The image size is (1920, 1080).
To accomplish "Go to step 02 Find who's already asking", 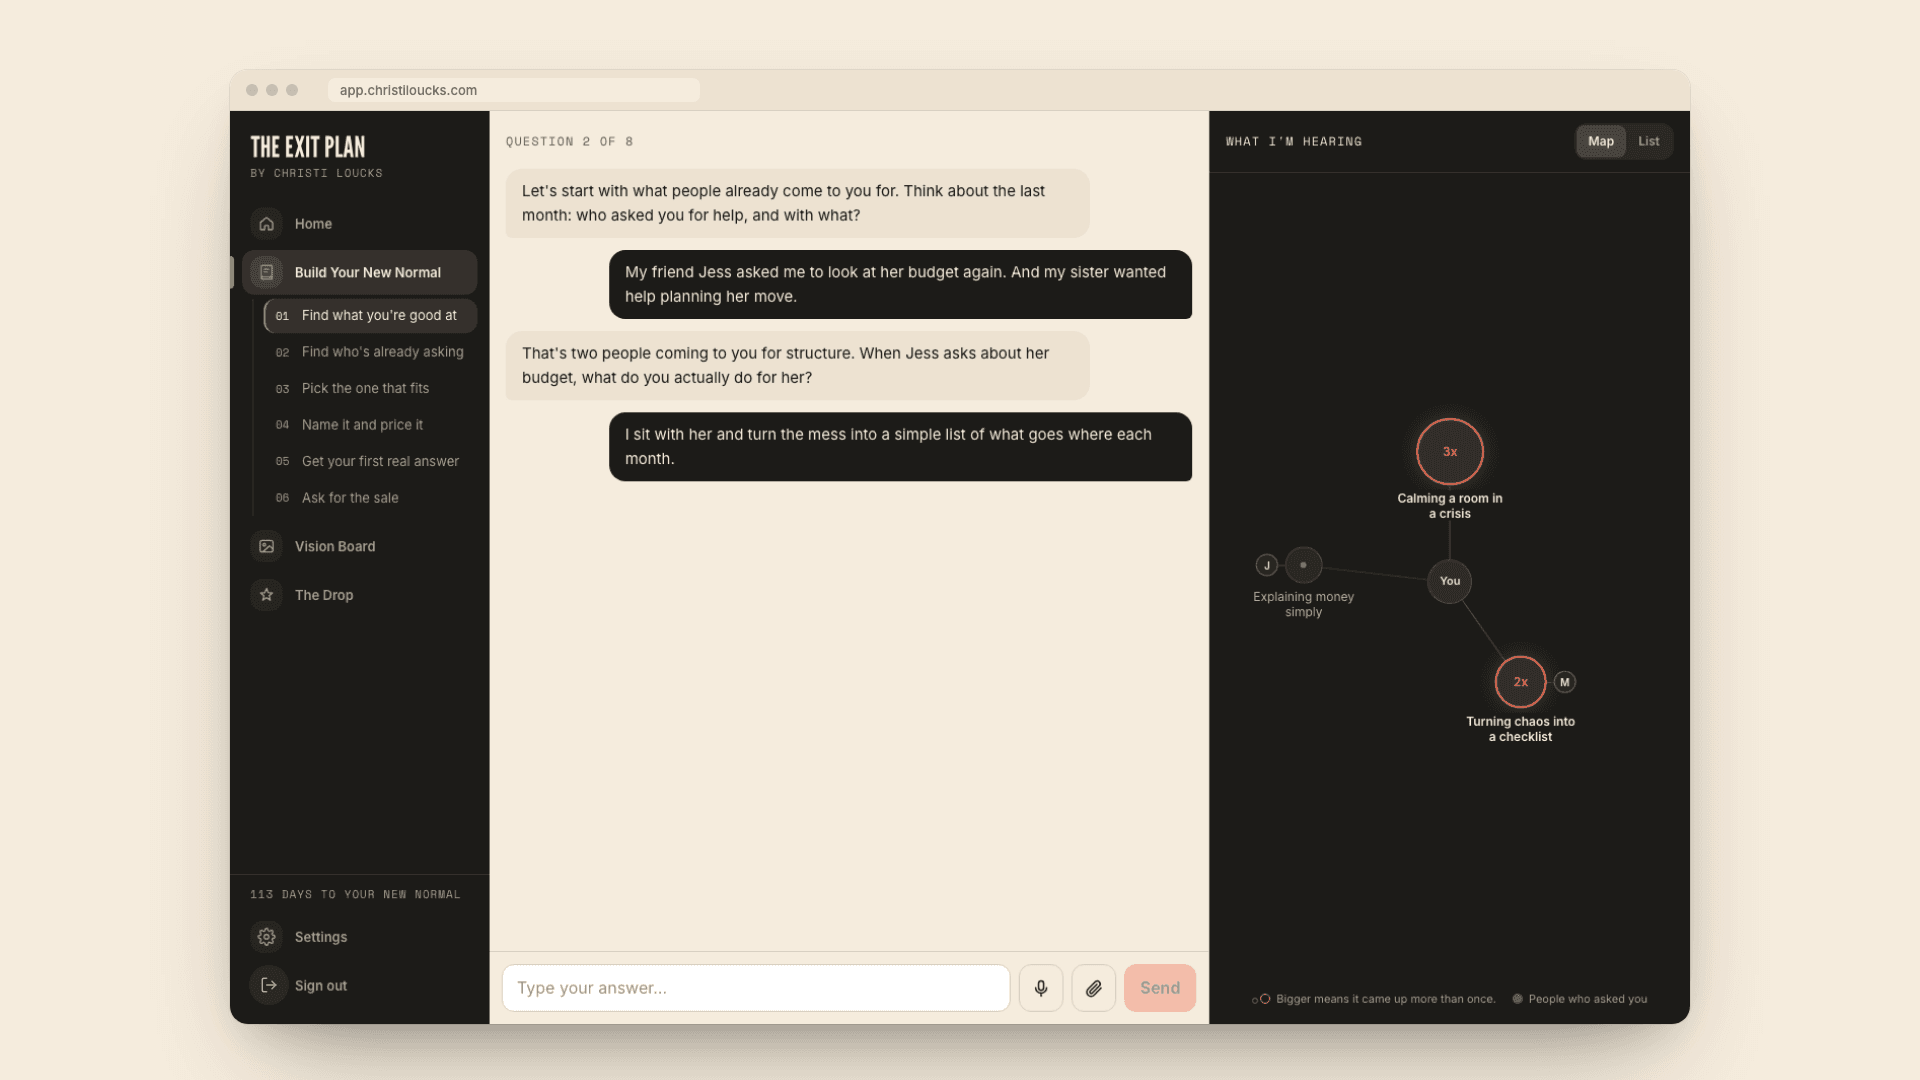I will 370,352.
